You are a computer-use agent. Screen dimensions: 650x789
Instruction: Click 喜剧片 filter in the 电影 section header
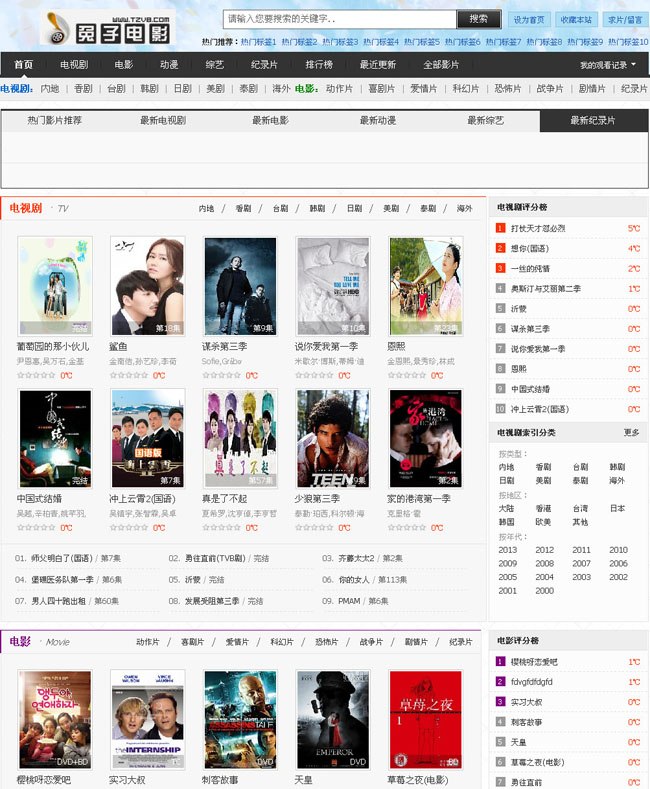[192, 642]
